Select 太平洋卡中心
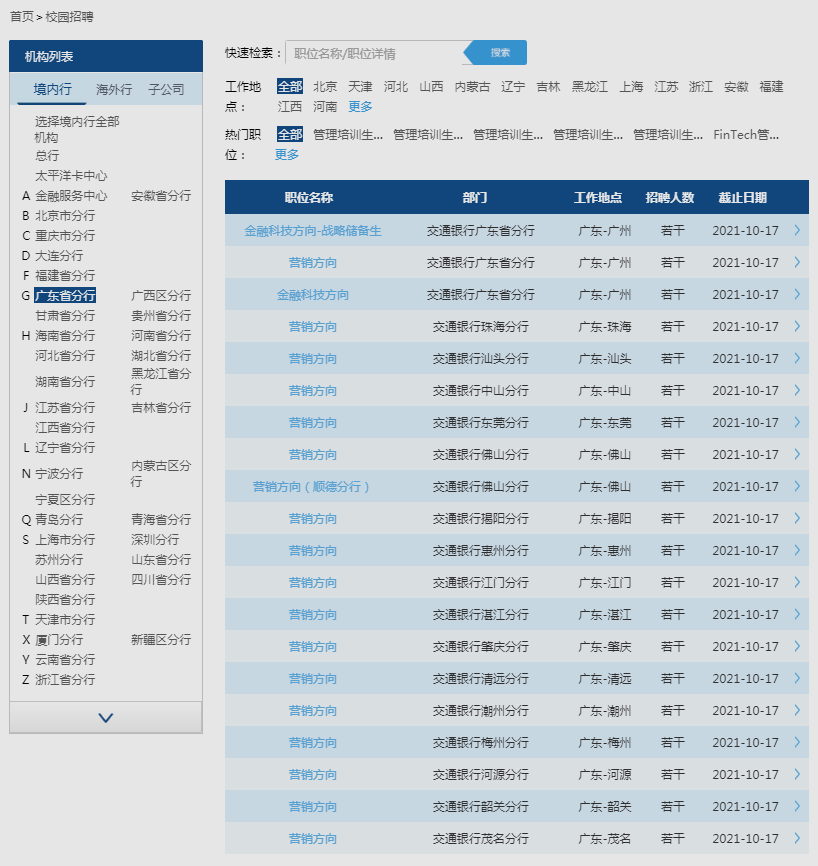 tap(71, 176)
